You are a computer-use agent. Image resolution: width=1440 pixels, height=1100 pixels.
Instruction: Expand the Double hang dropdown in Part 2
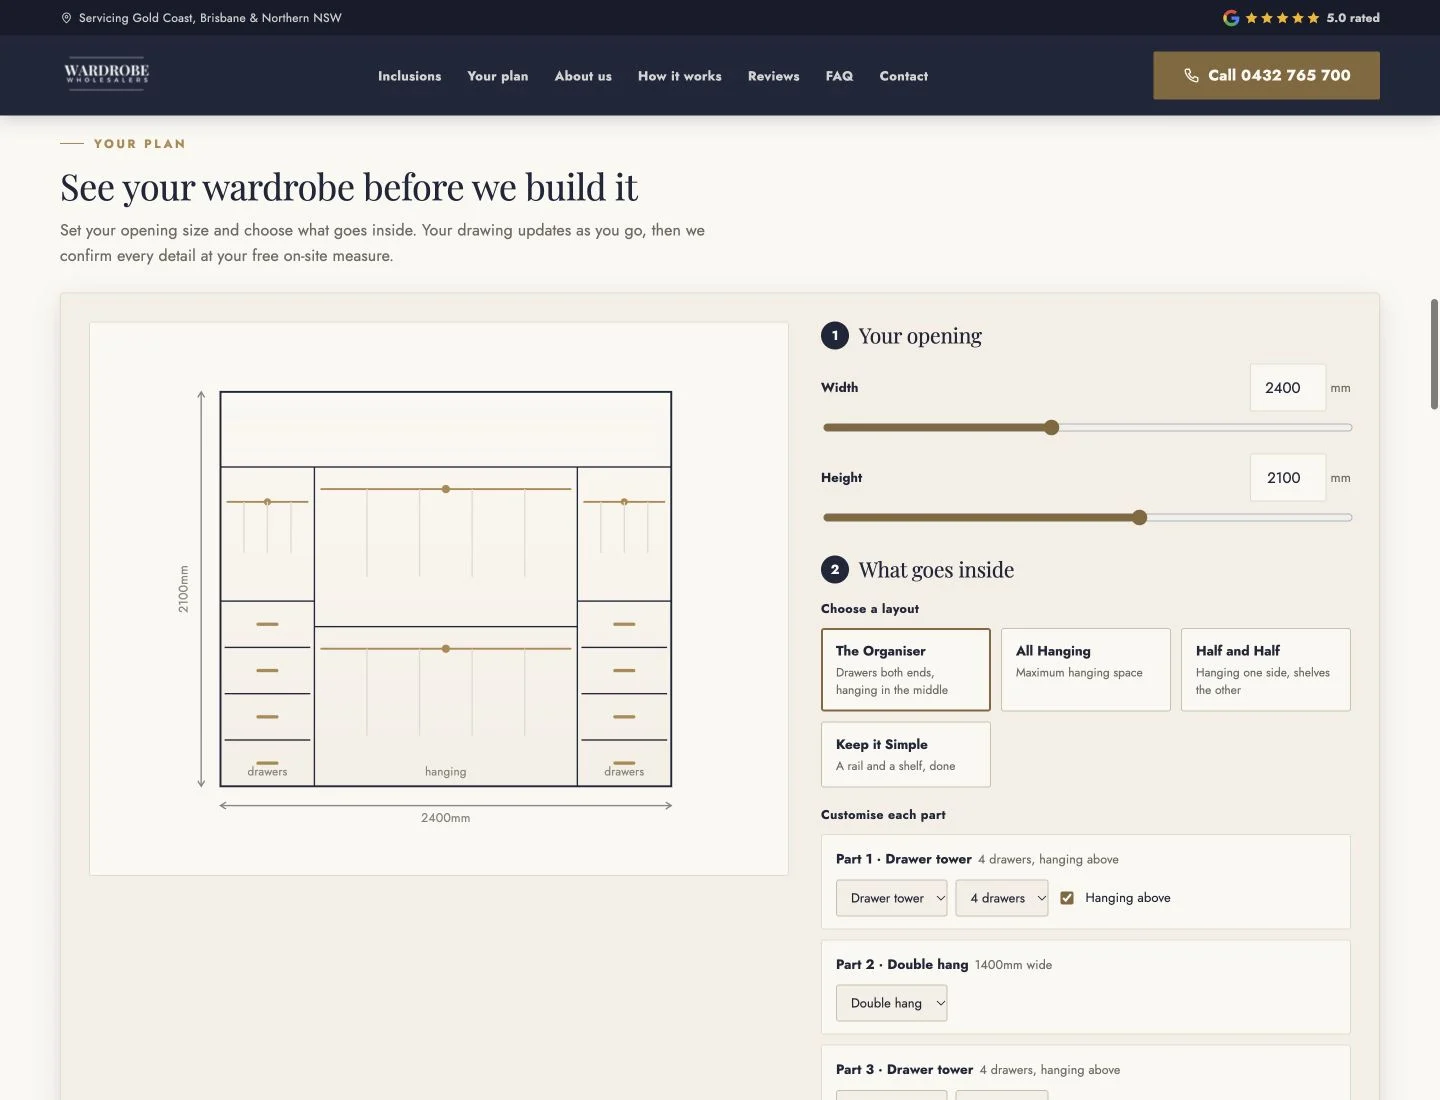point(892,1003)
